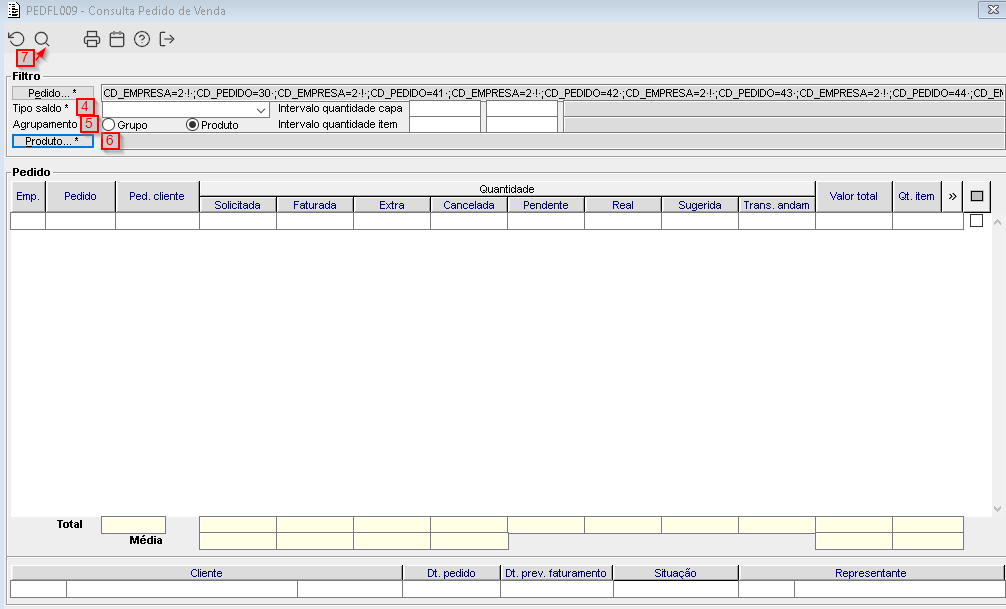The image size is (1006, 609).
Task: Click the undo/reset arrow toolbar icon
Action: [x=17, y=39]
